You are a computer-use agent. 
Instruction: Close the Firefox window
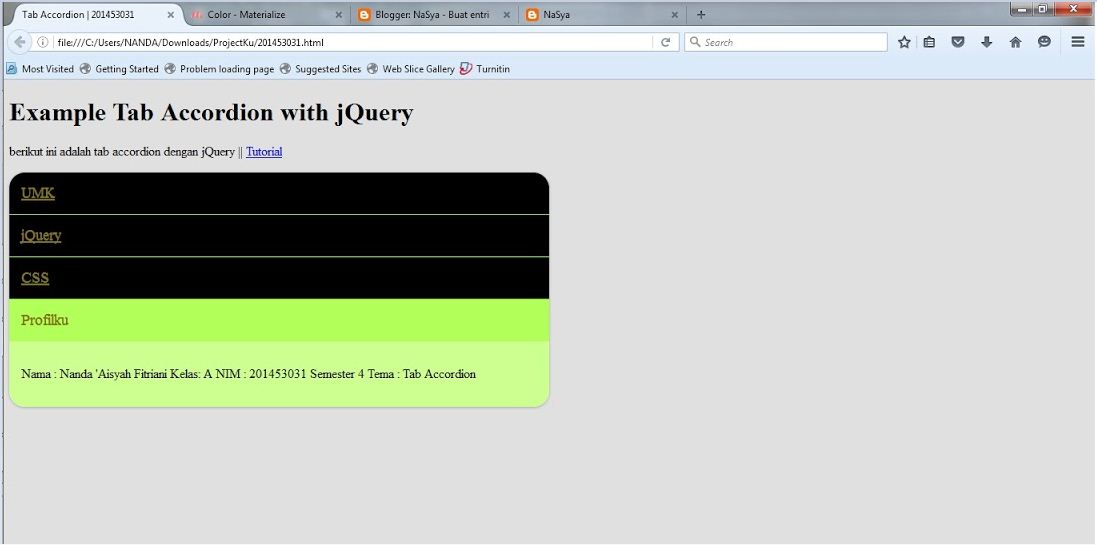point(1073,9)
